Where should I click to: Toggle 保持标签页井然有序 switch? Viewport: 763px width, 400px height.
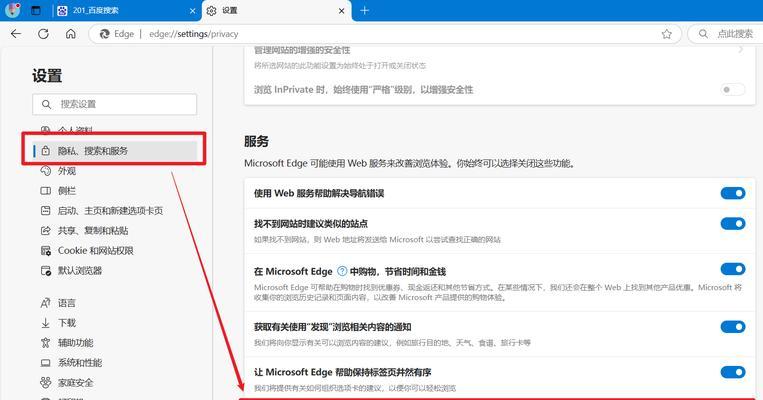(x=733, y=372)
